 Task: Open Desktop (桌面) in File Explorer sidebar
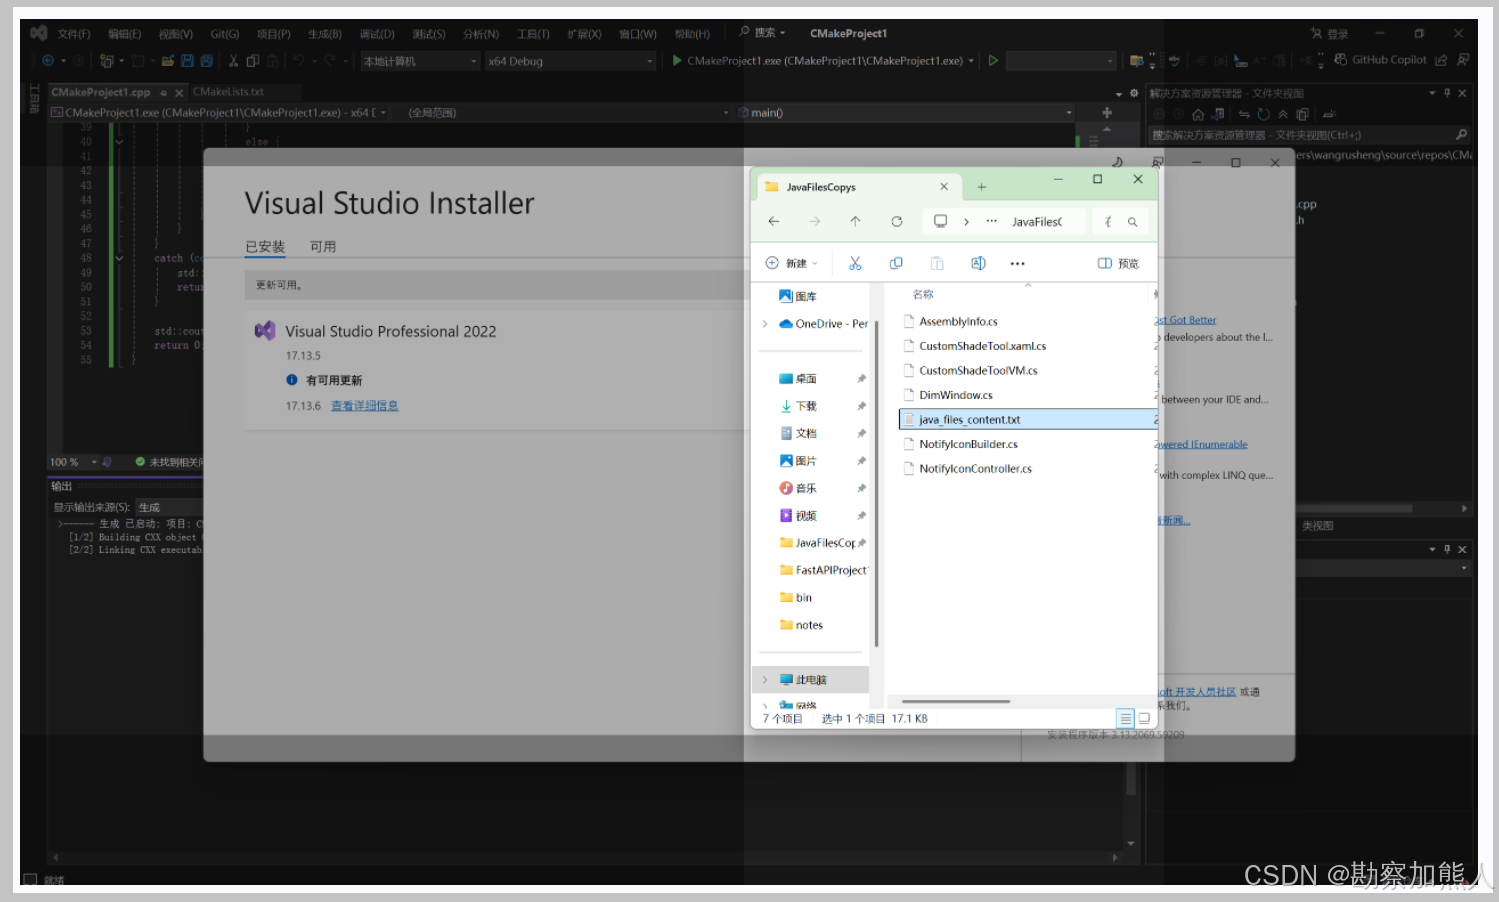(806, 379)
